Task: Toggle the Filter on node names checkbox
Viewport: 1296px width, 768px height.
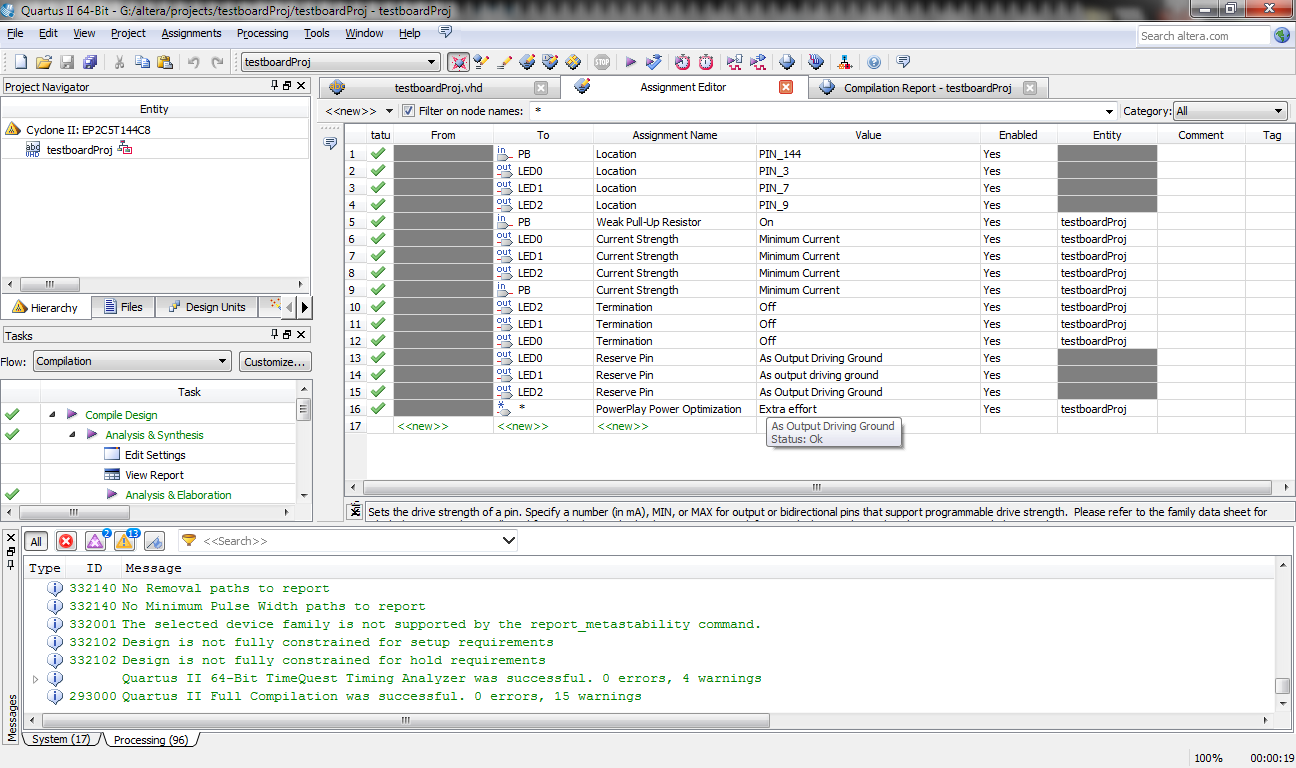Action: [408, 111]
